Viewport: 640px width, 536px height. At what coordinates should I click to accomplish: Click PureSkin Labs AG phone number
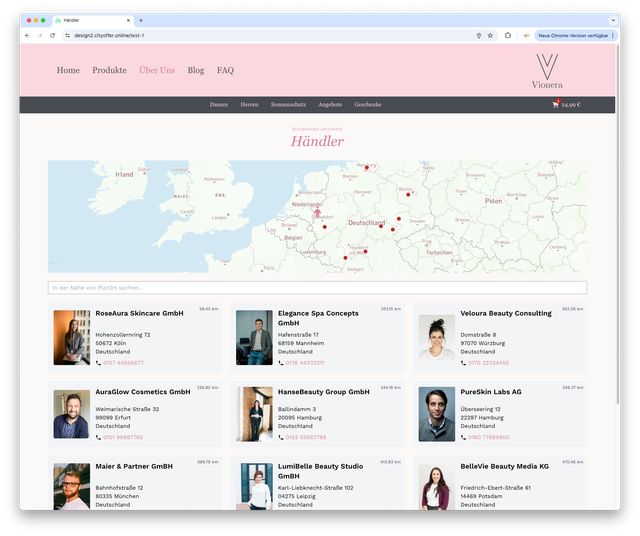point(488,437)
